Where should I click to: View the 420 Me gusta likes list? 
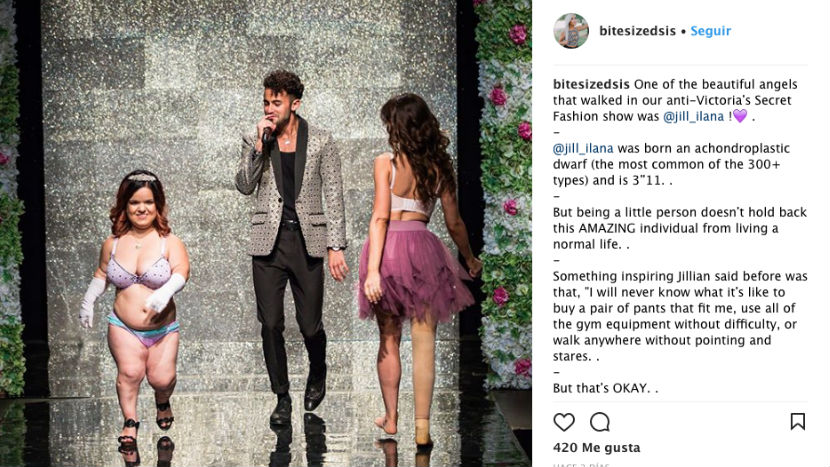point(597,448)
